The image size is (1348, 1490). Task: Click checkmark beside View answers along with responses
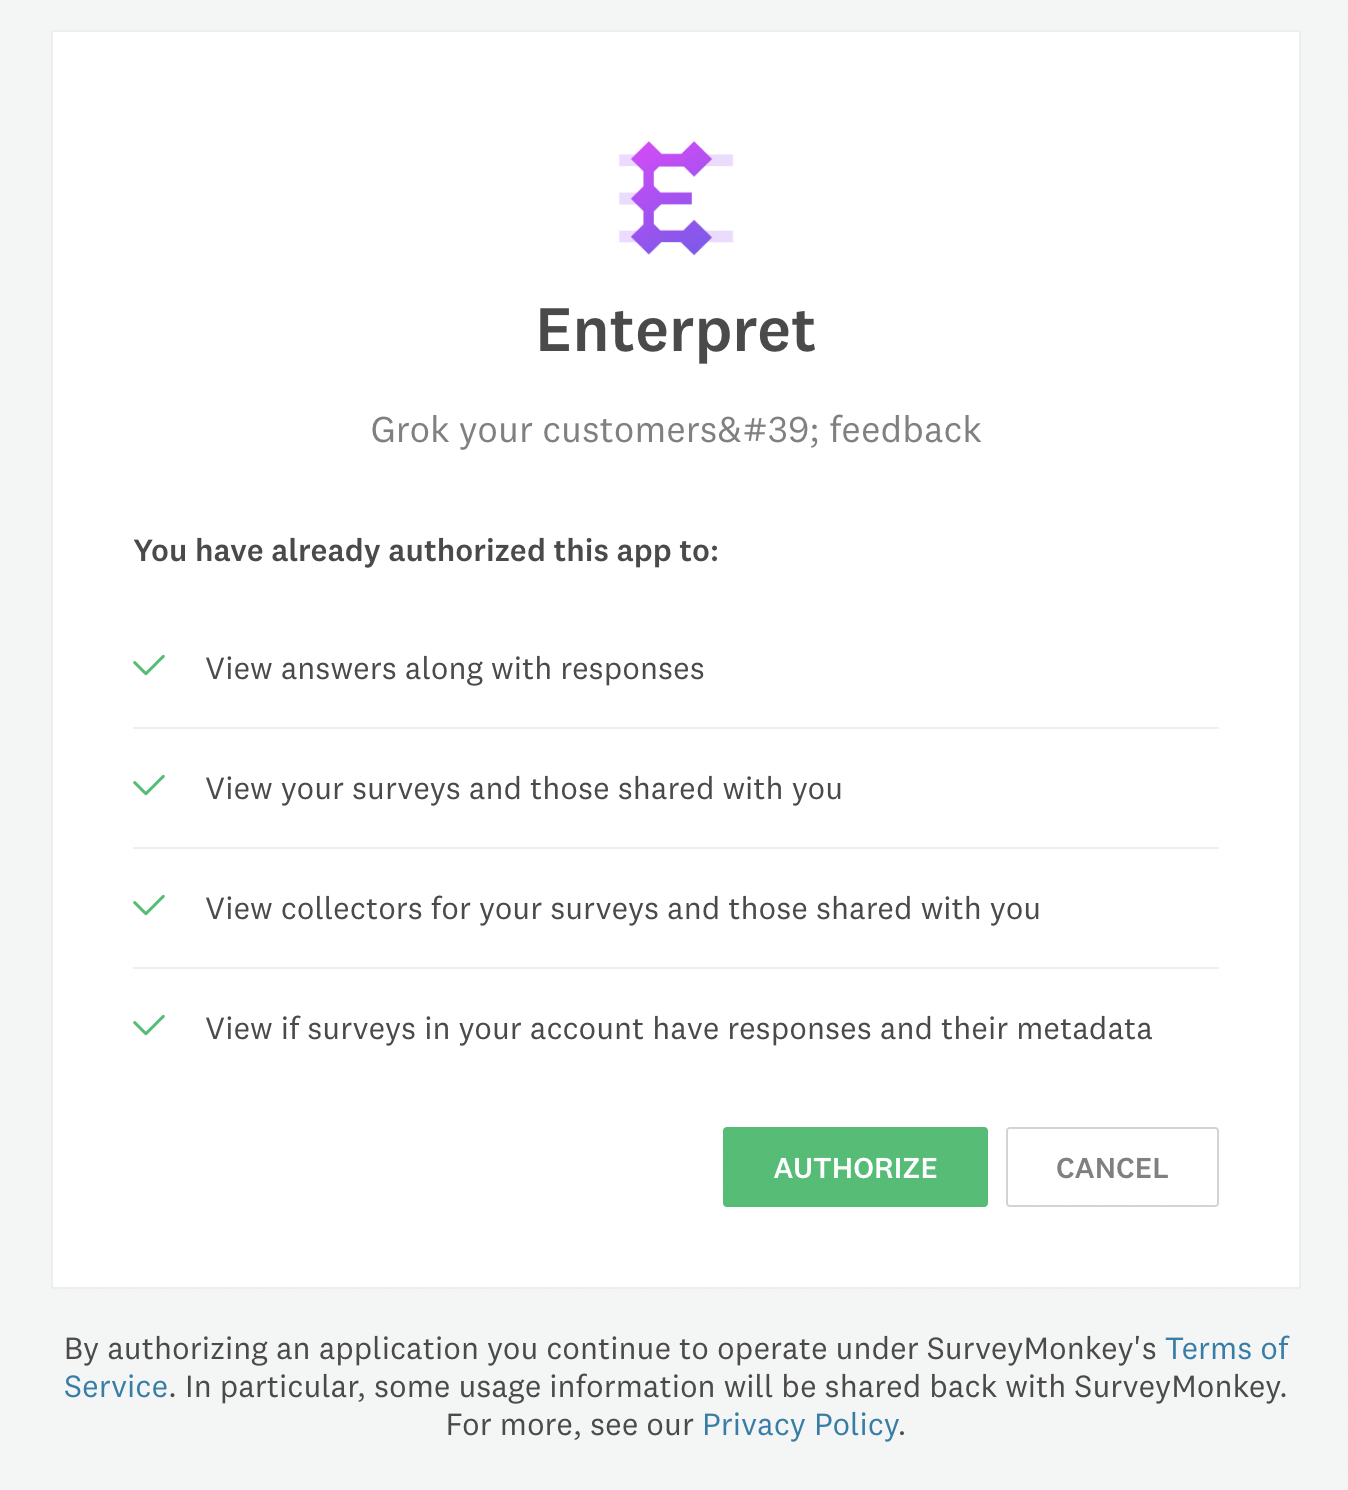(x=149, y=666)
